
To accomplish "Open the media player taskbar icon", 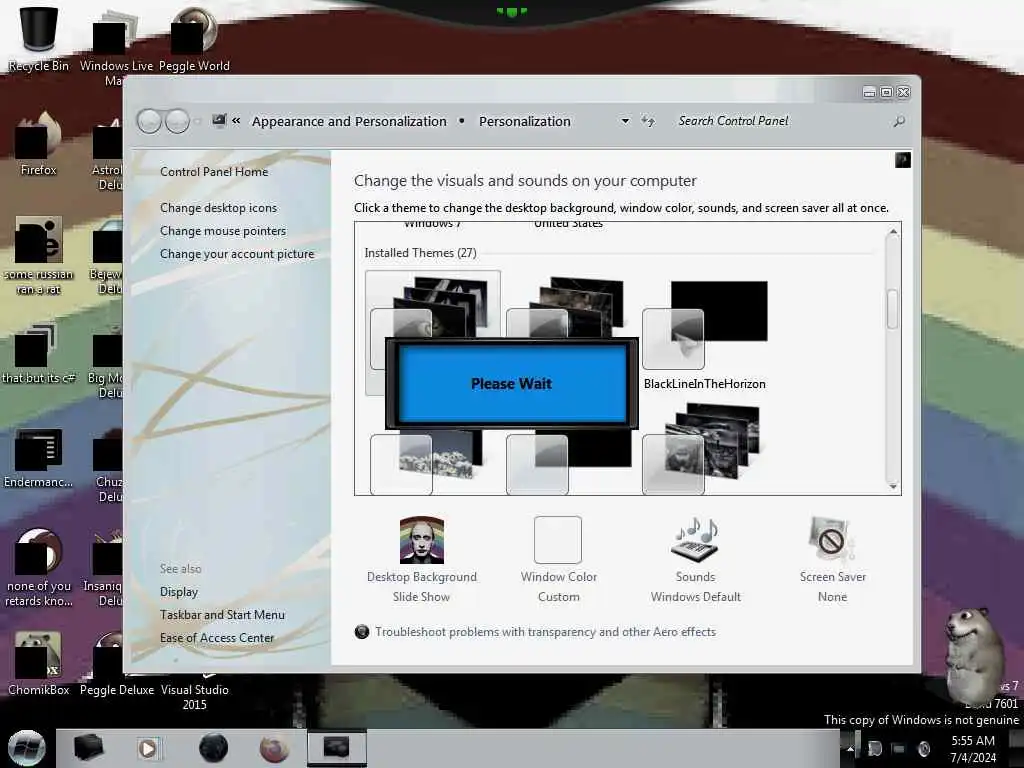I will pos(148,748).
